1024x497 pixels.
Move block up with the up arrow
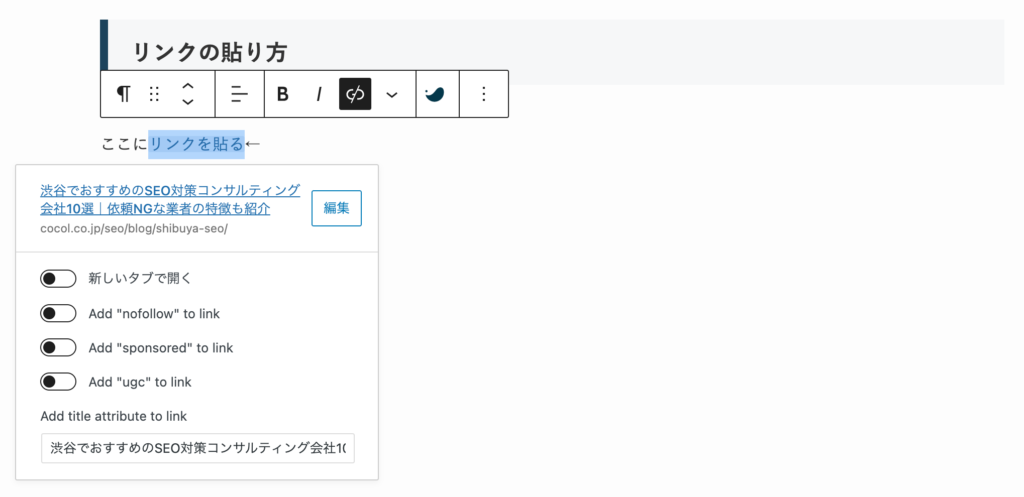tap(187, 87)
